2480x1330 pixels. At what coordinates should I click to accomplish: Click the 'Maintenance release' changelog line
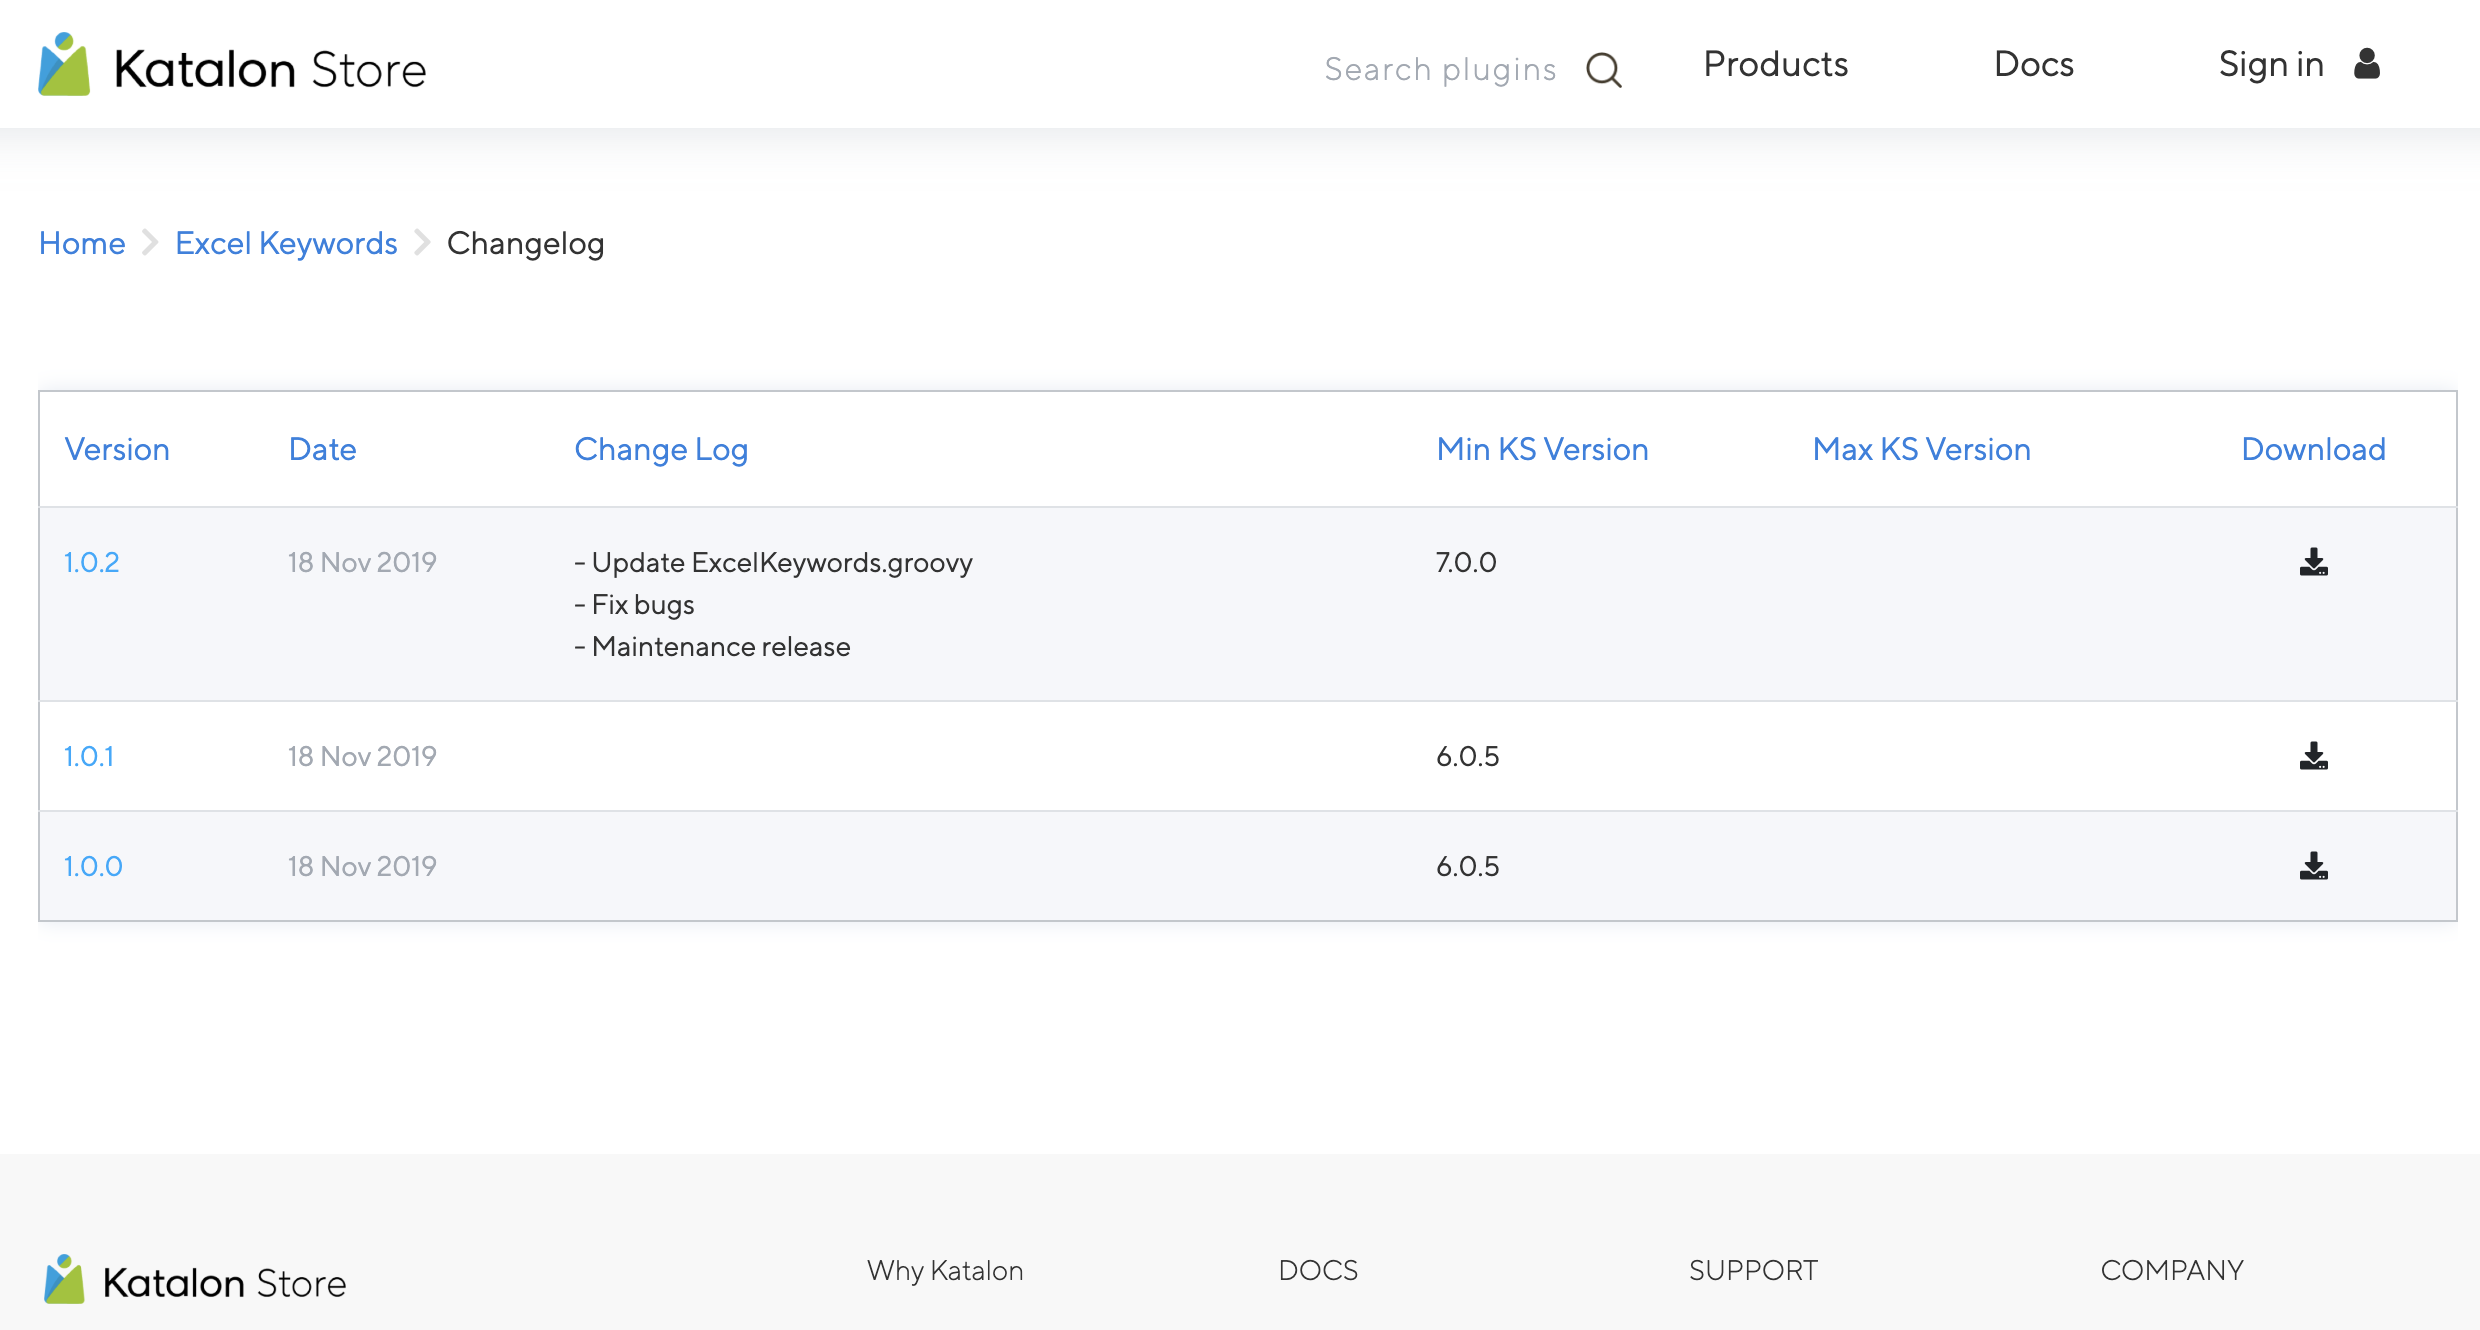[712, 647]
